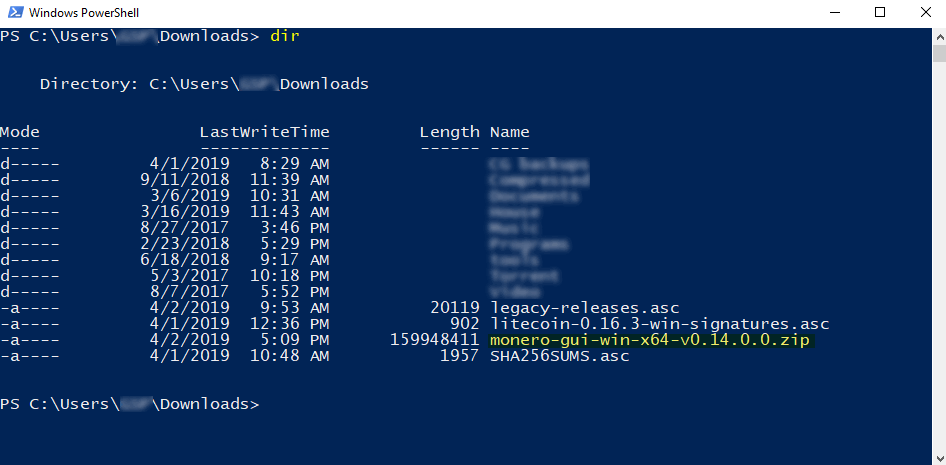Click the scrollbar up arrow

[939, 36]
